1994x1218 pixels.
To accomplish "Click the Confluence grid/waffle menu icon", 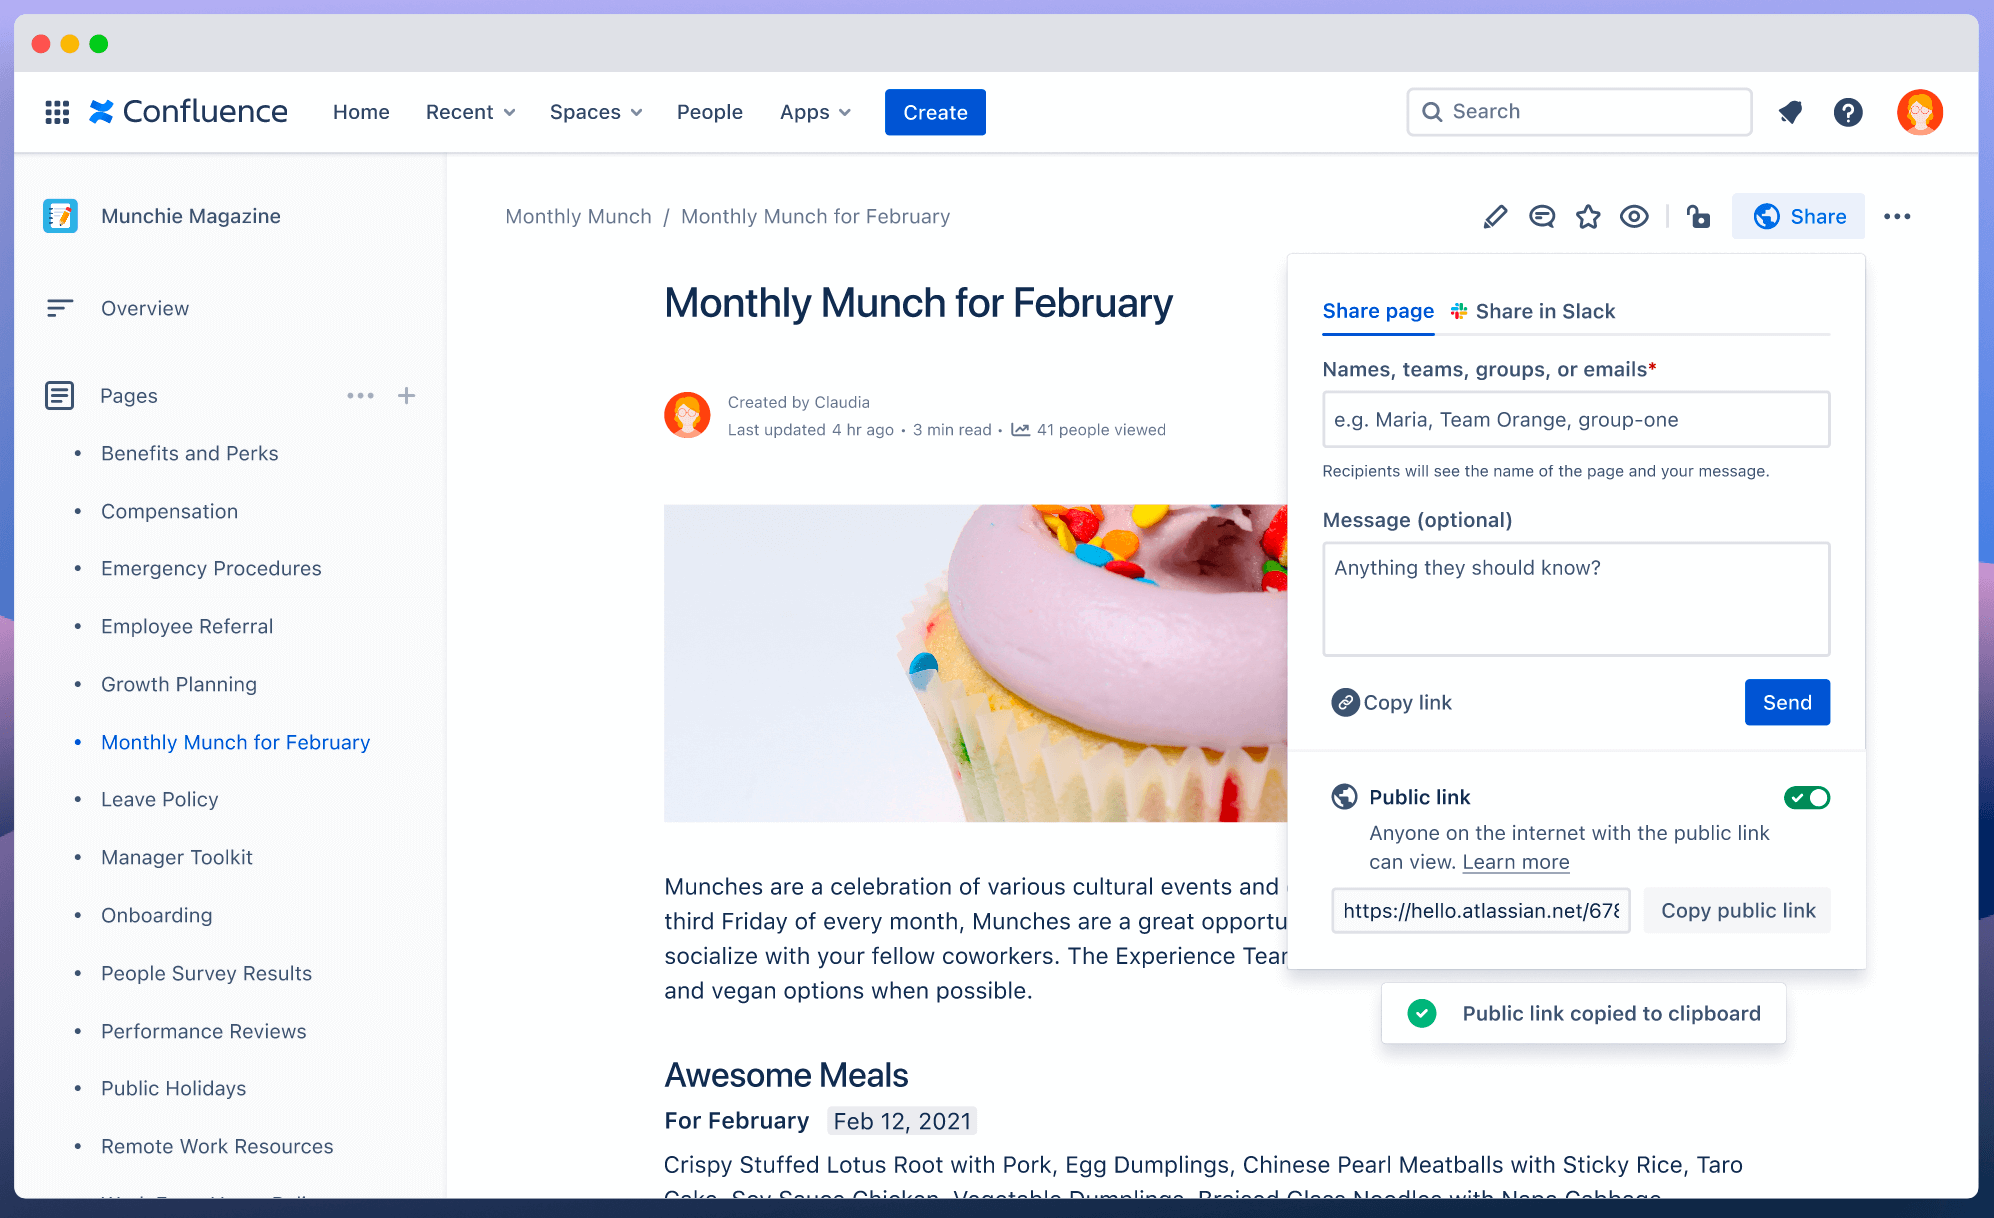I will [56, 113].
